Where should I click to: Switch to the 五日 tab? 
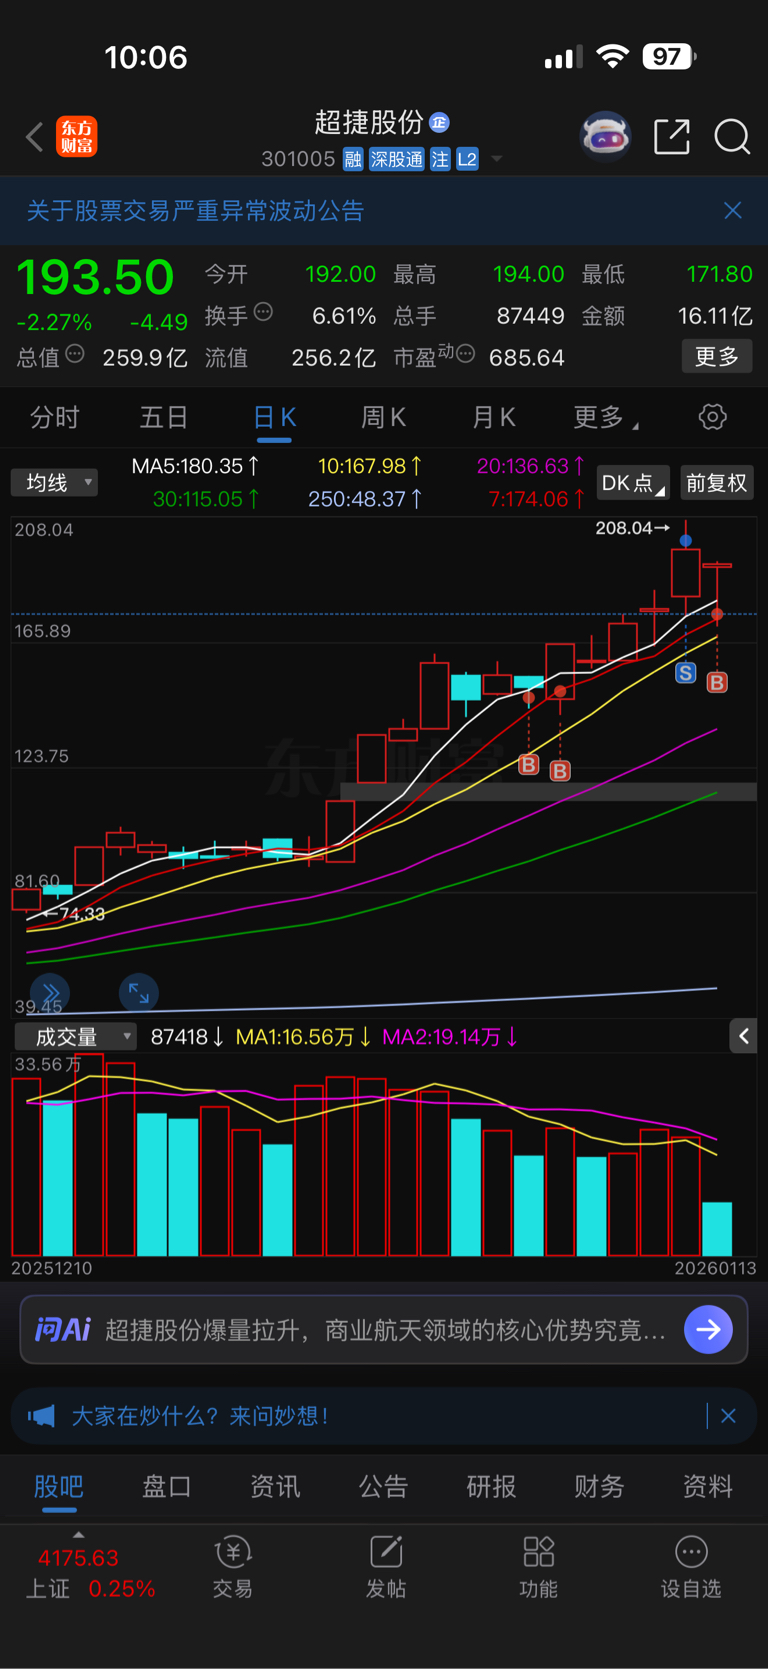pos(164,417)
